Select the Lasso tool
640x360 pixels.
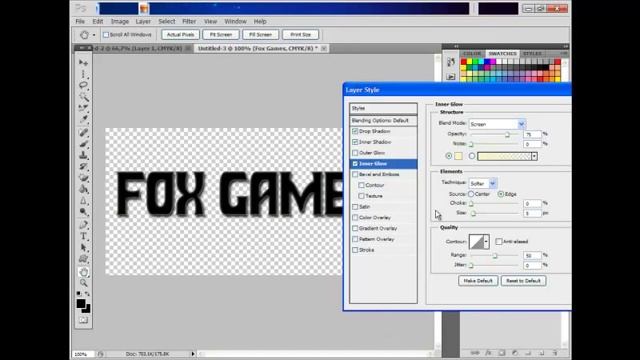coord(83,85)
